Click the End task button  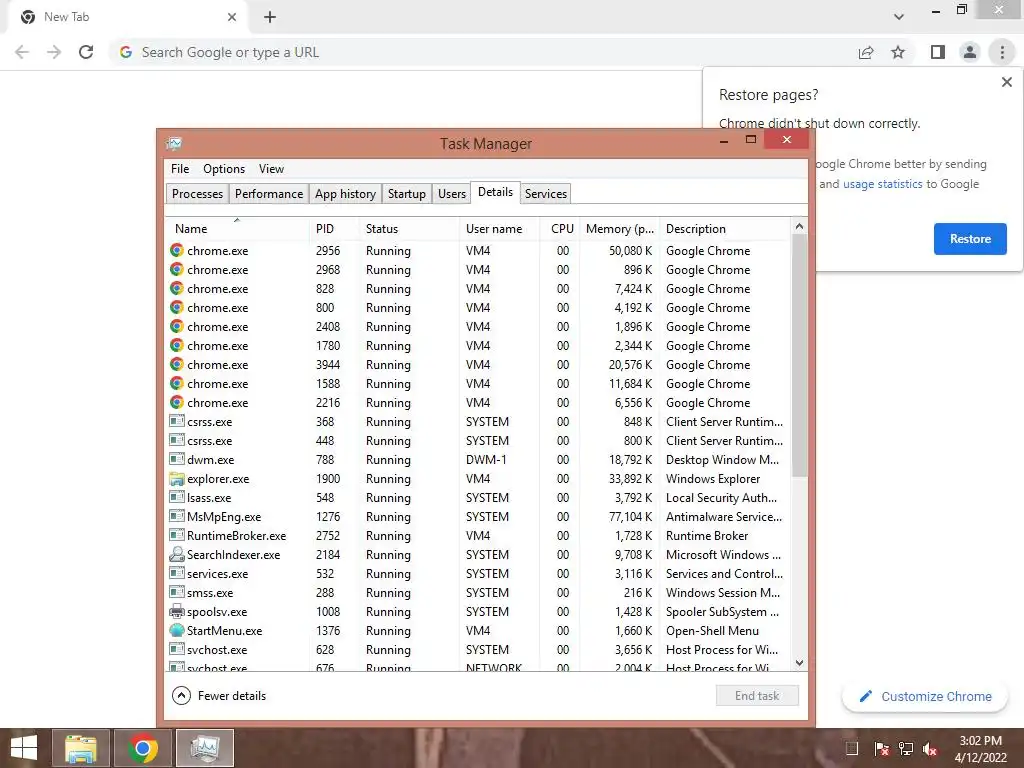pos(757,696)
